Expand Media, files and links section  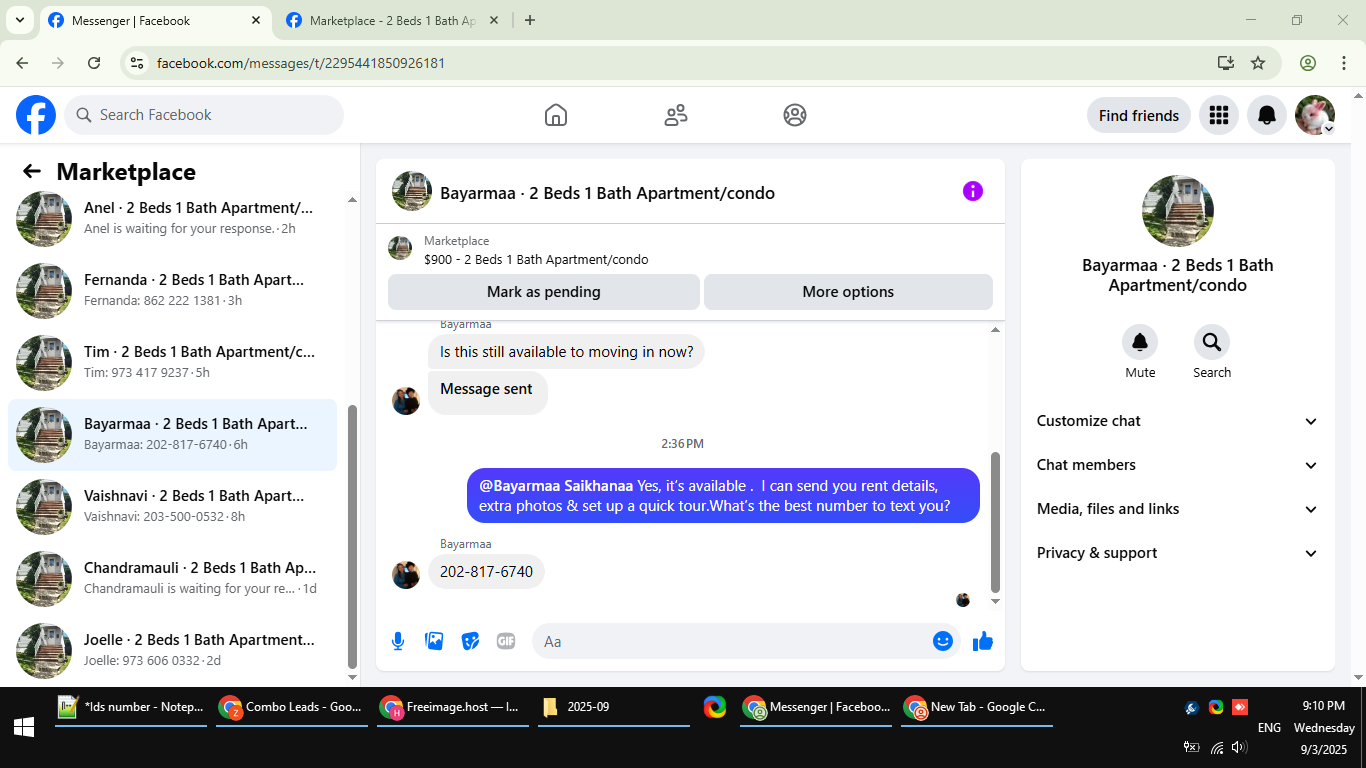pyautogui.click(x=1178, y=509)
